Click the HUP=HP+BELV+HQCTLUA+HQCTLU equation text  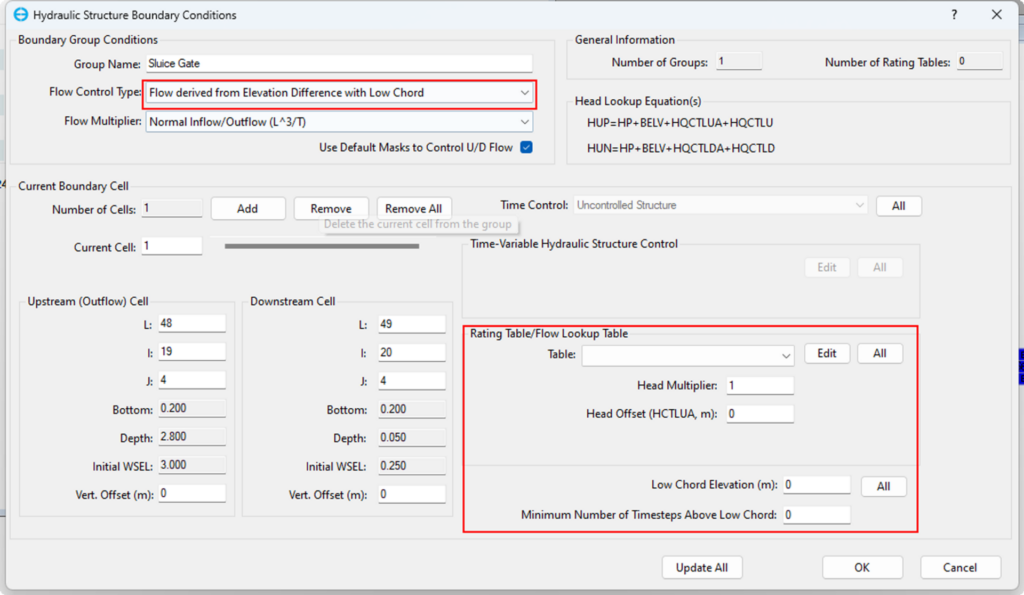click(x=680, y=123)
